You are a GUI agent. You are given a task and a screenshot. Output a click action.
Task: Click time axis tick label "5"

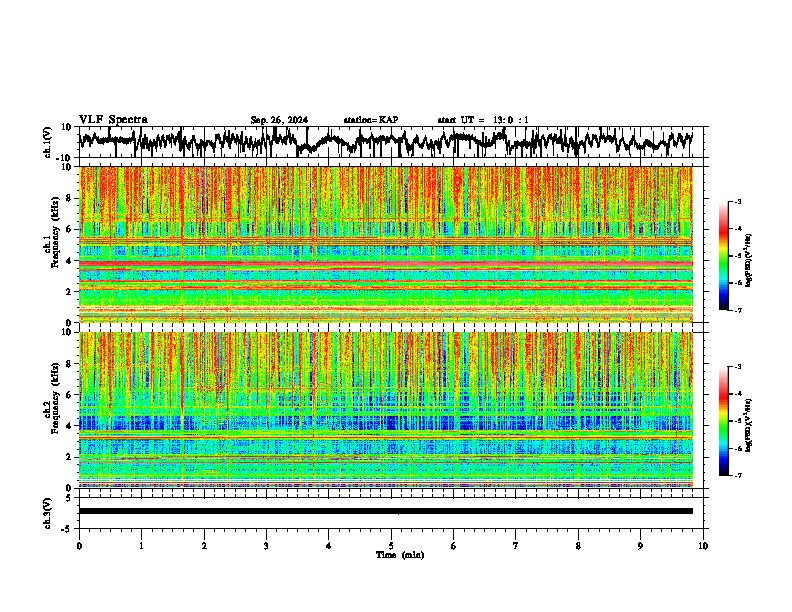[x=391, y=546]
